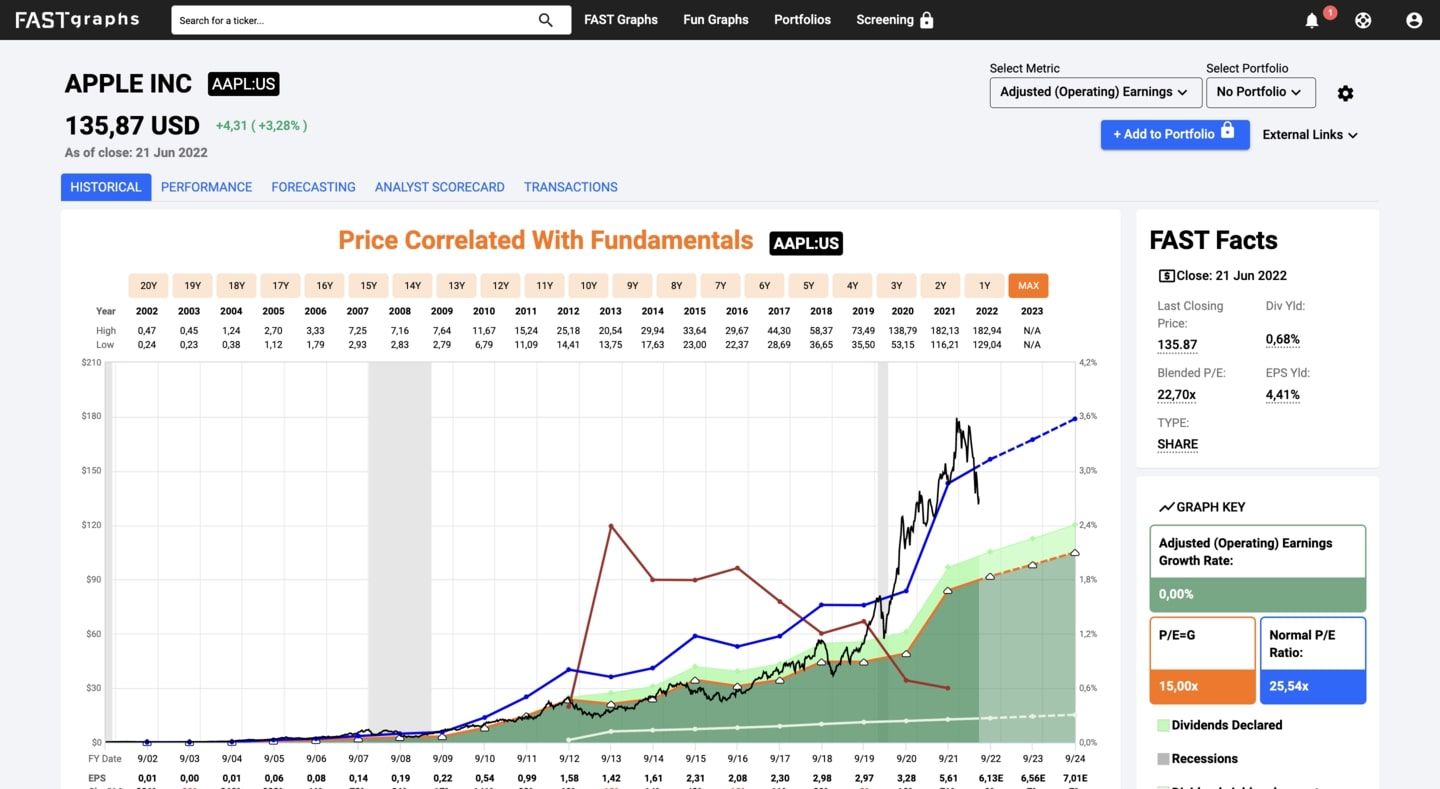Expand the External Links menu

[1310, 135]
